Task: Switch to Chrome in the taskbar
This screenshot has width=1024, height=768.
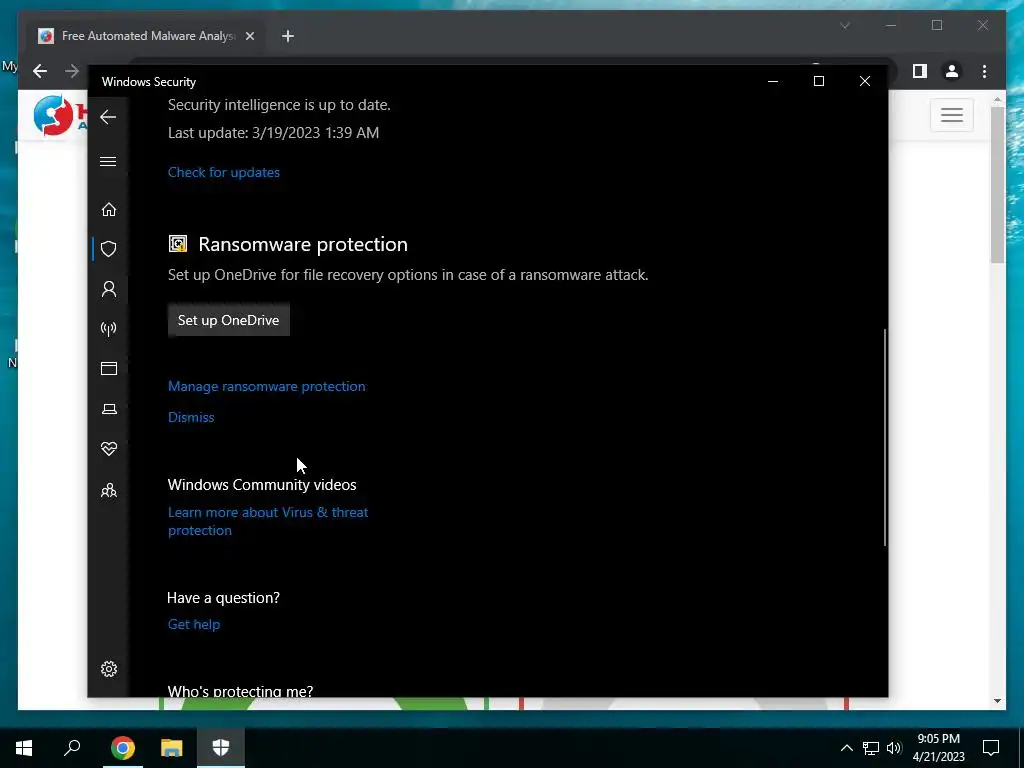Action: 122,747
